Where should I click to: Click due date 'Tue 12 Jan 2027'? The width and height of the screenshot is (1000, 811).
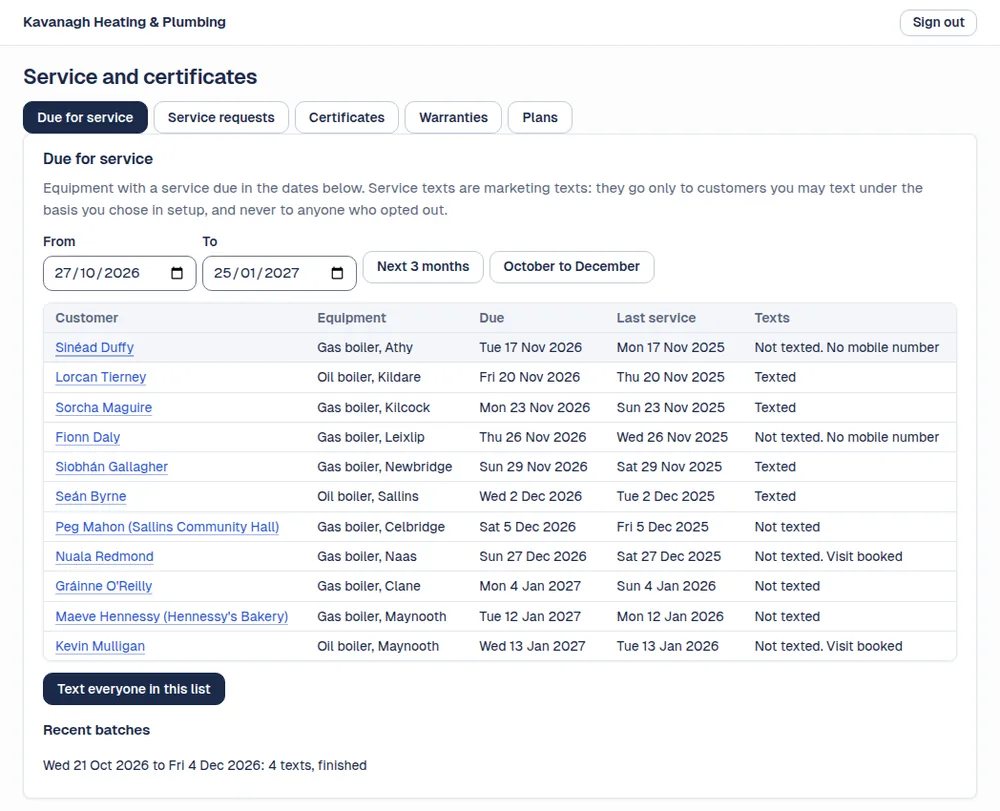pyautogui.click(x=530, y=617)
